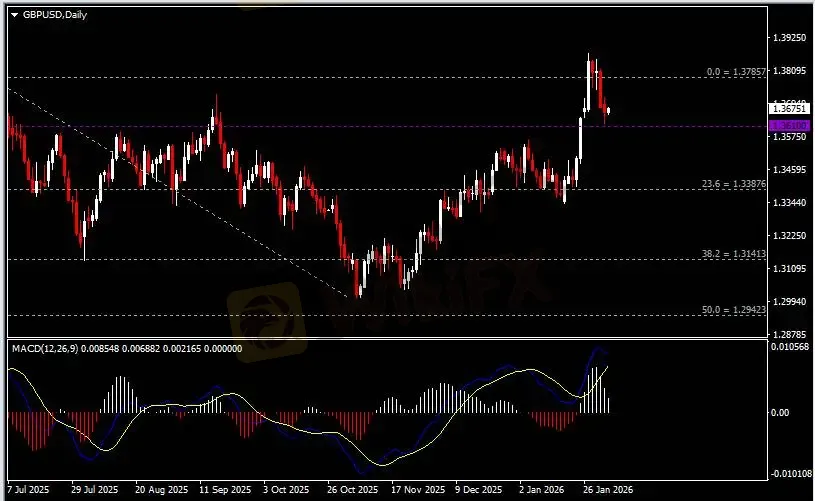Click the 1.33440 price axis label
The width and height of the screenshot is (815, 501).
tap(790, 202)
